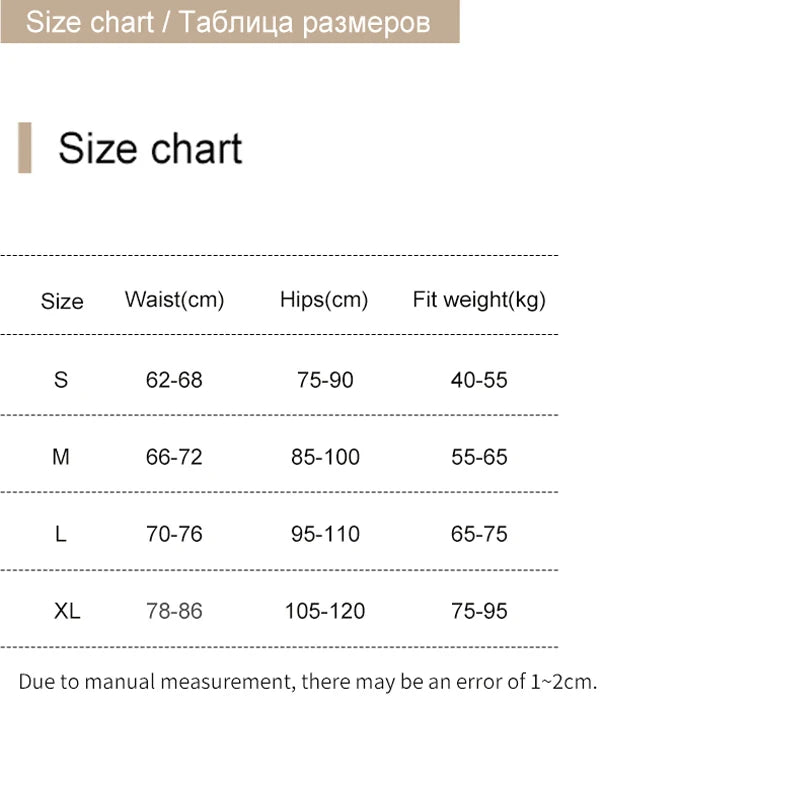Click the large "Size chart" heading
The image size is (800, 800).
[x=150, y=148]
